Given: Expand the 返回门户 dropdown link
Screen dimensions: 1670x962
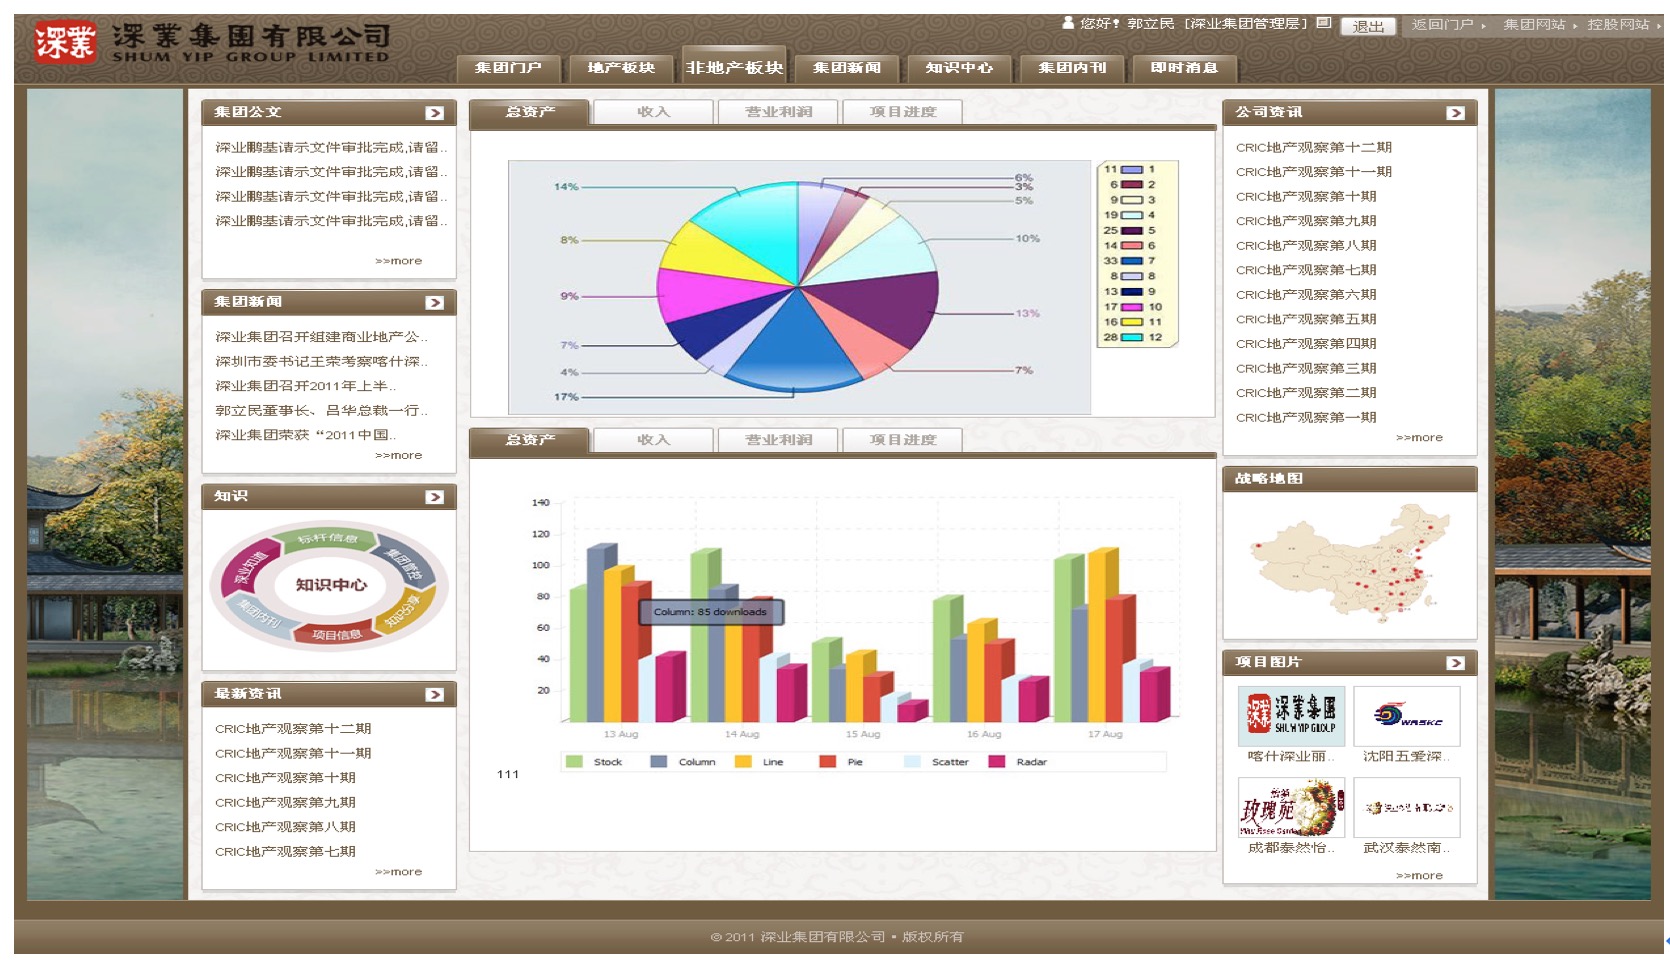Looking at the screenshot, I should 1447,25.
